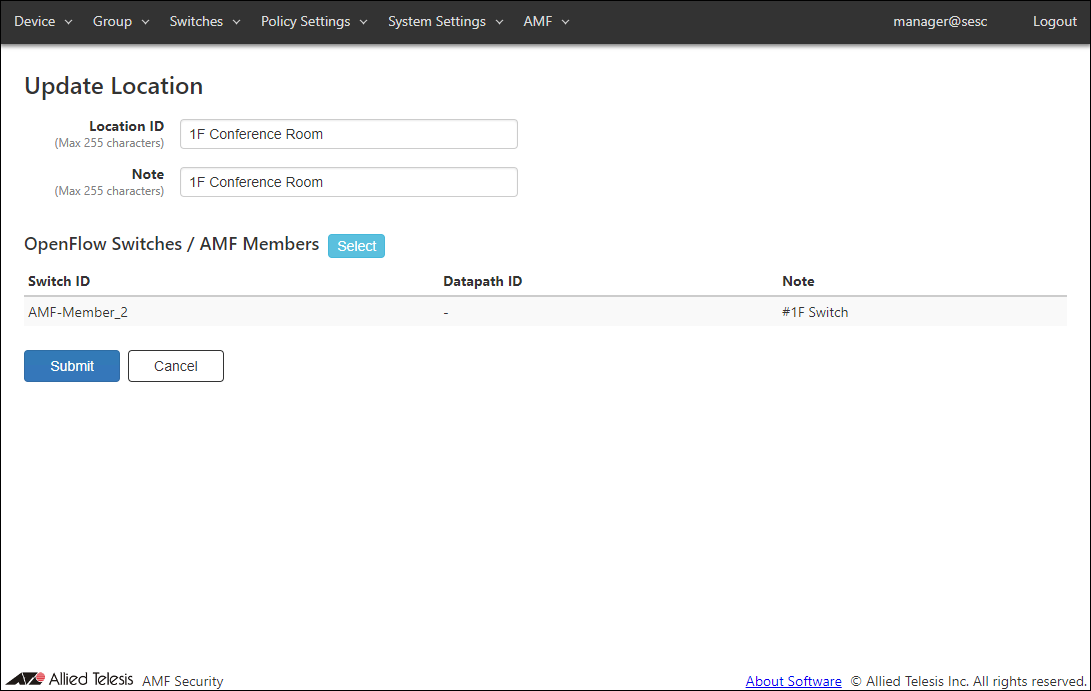Cancel the location update
This screenshot has width=1091, height=691.
click(x=176, y=366)
